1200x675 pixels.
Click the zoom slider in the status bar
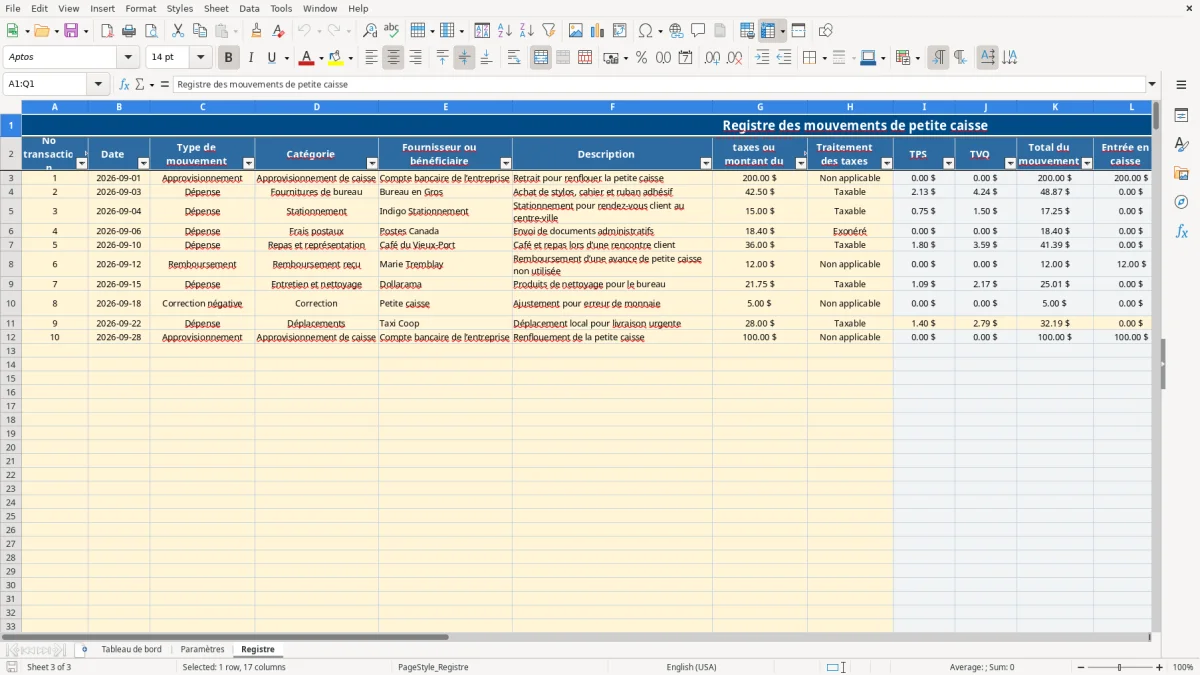click(1120, 667)
